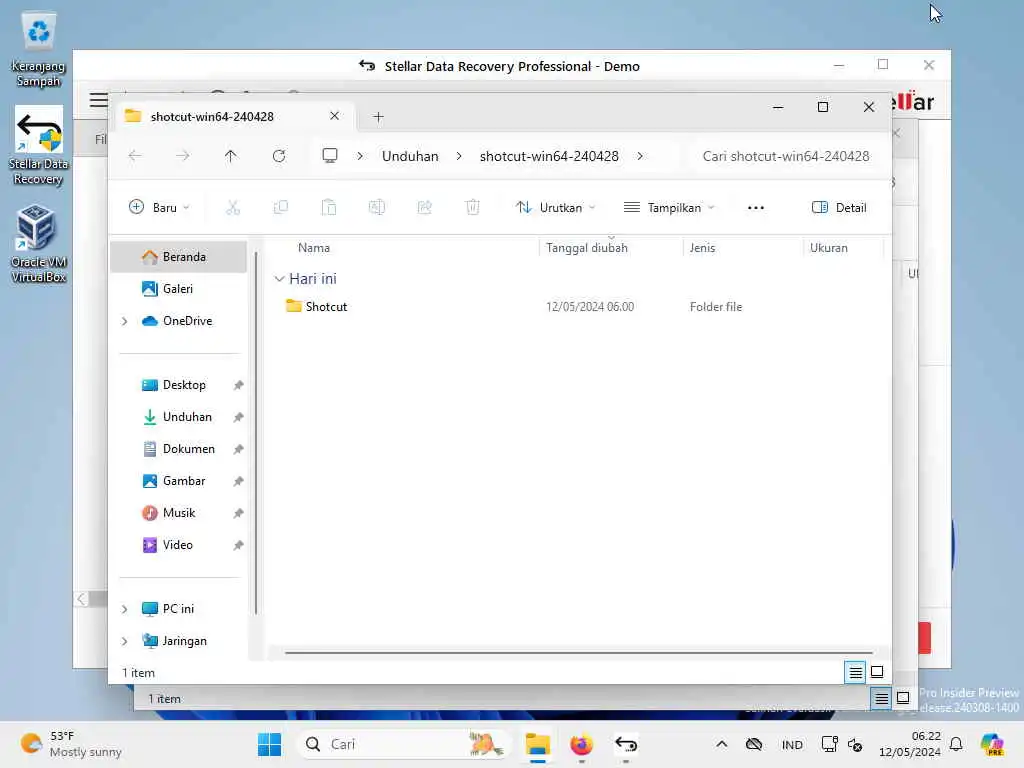Click Unduhan breadcrumb in address bar
Viewport: 1024px width, 768px height.
click(x=410, y=156)
